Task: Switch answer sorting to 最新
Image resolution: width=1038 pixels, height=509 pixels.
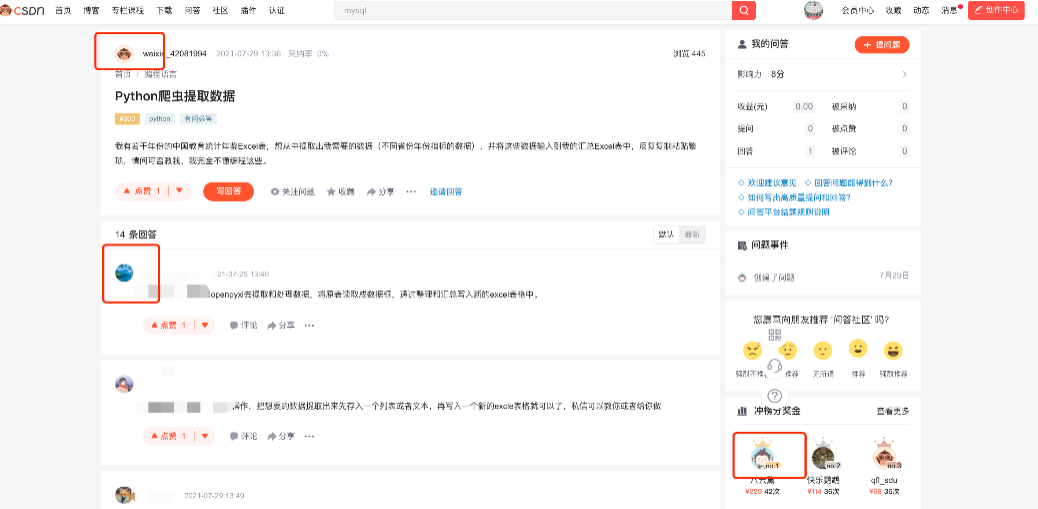Action: pyautogui.click(x=692, y=234)
